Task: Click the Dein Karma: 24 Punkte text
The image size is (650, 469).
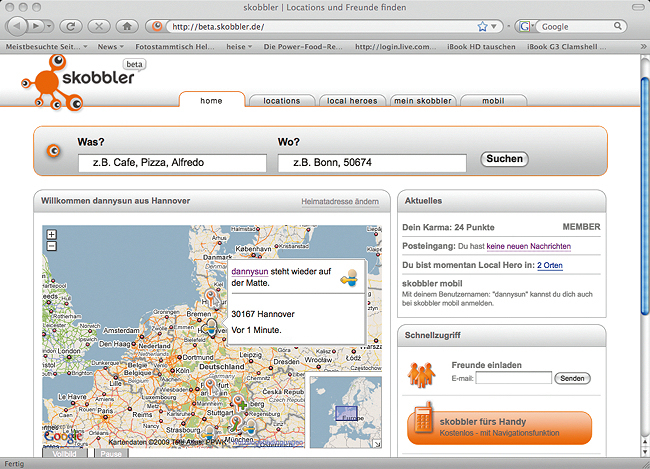Action: click(x=448, y=227)
